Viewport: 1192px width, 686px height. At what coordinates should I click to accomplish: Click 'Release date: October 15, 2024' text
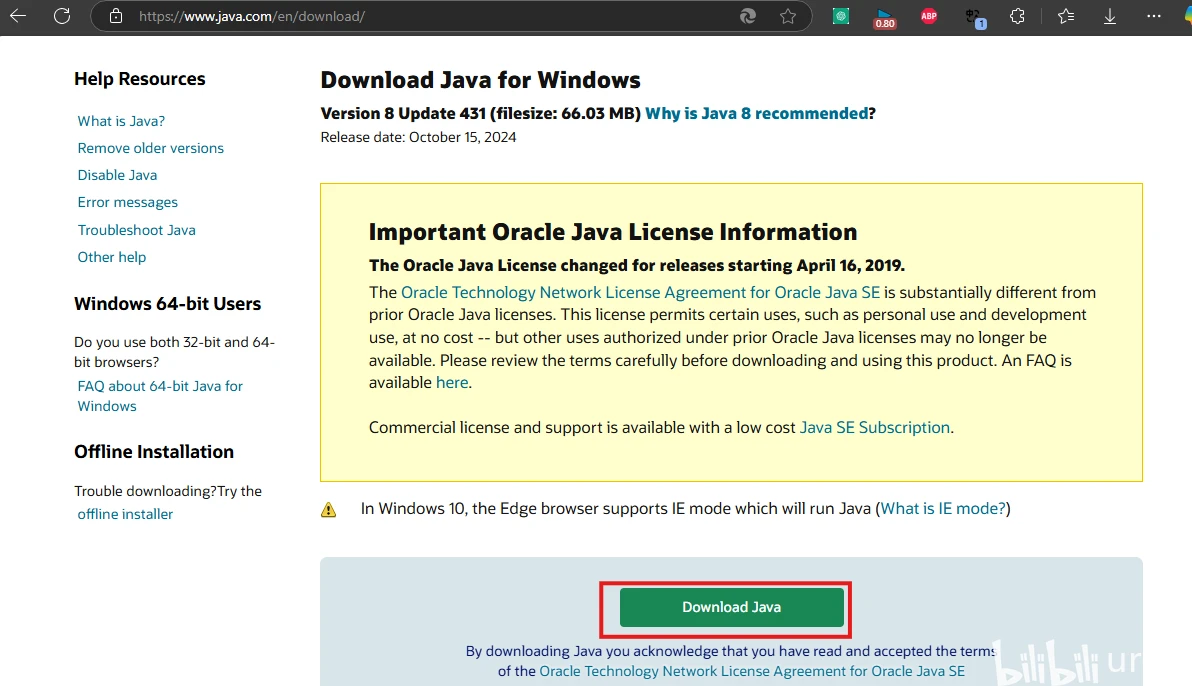coord(418,137)
